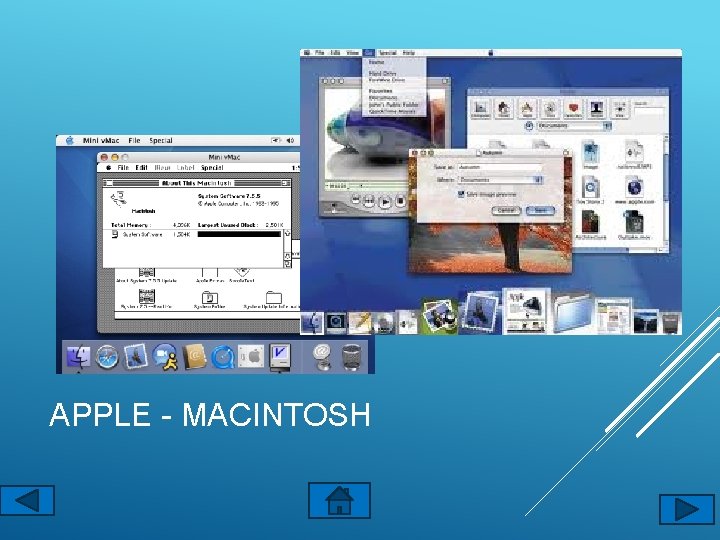Open File menu inside the emulated Mac

click(x=123, y=168)
